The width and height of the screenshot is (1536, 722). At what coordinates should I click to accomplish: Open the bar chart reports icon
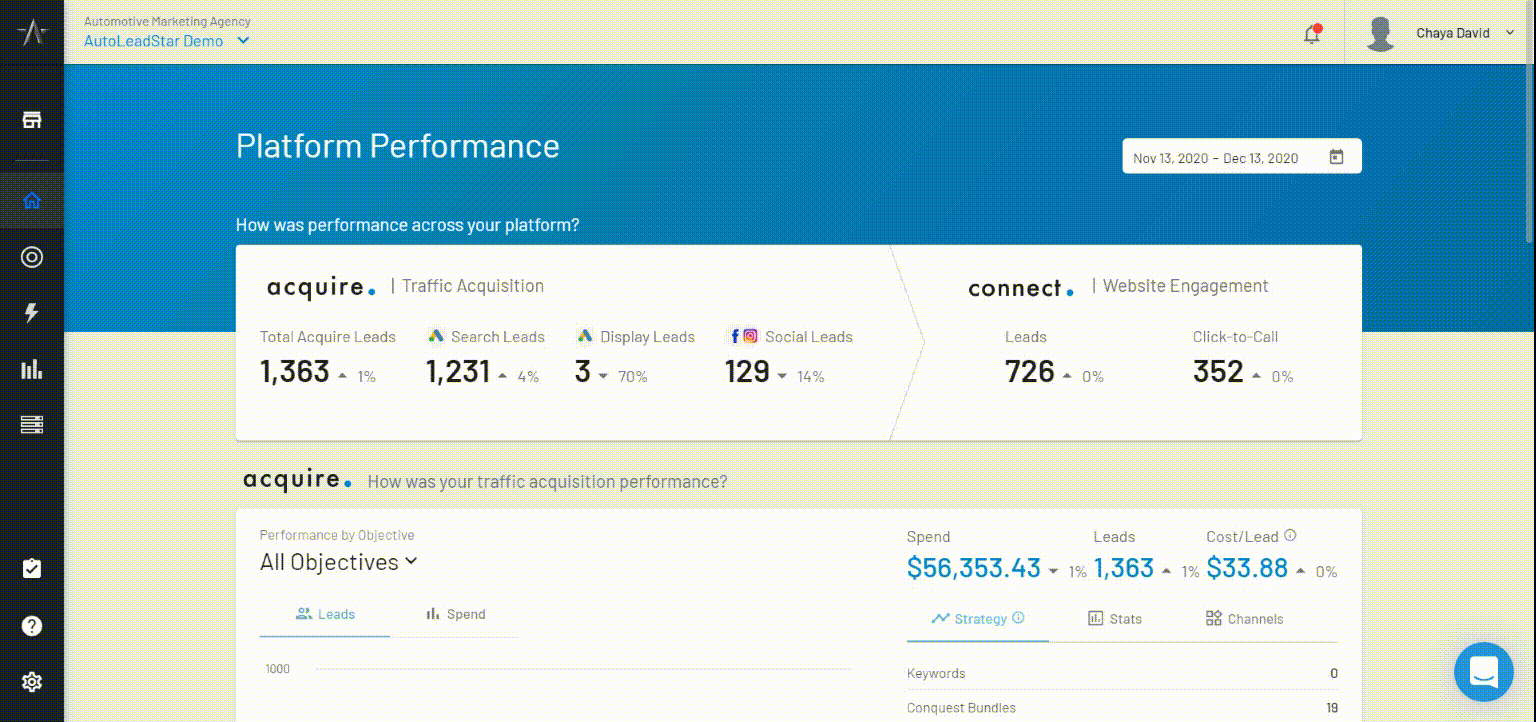pos(32,370)
